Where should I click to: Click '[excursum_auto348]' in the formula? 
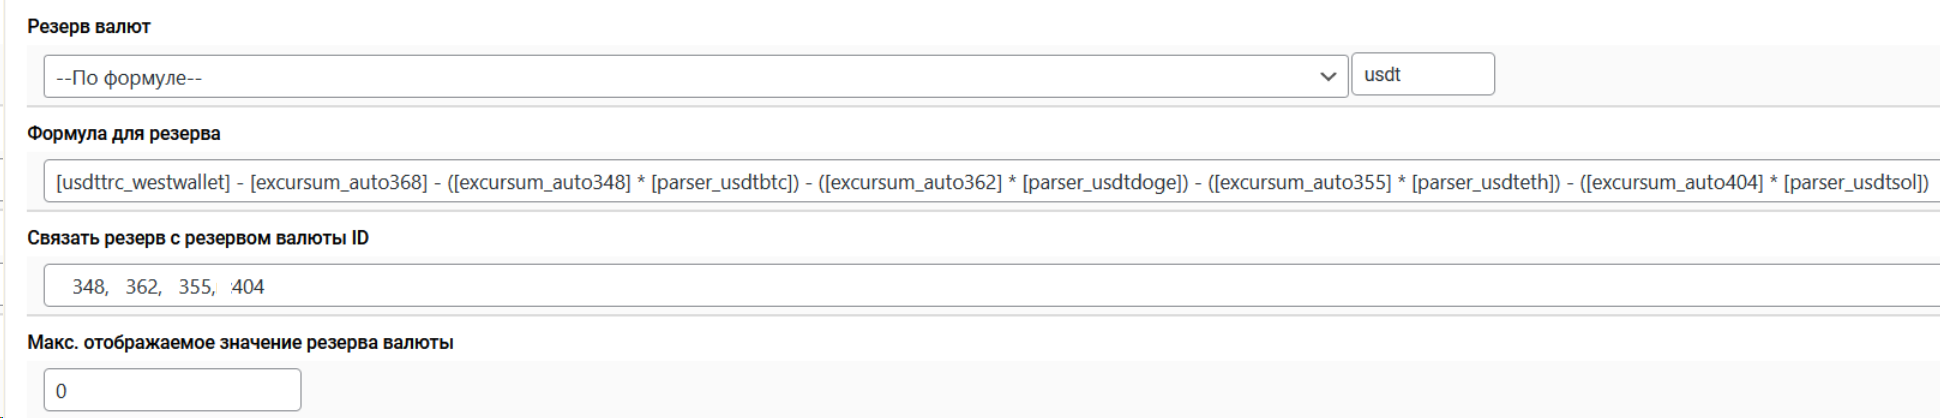[543, 183]
